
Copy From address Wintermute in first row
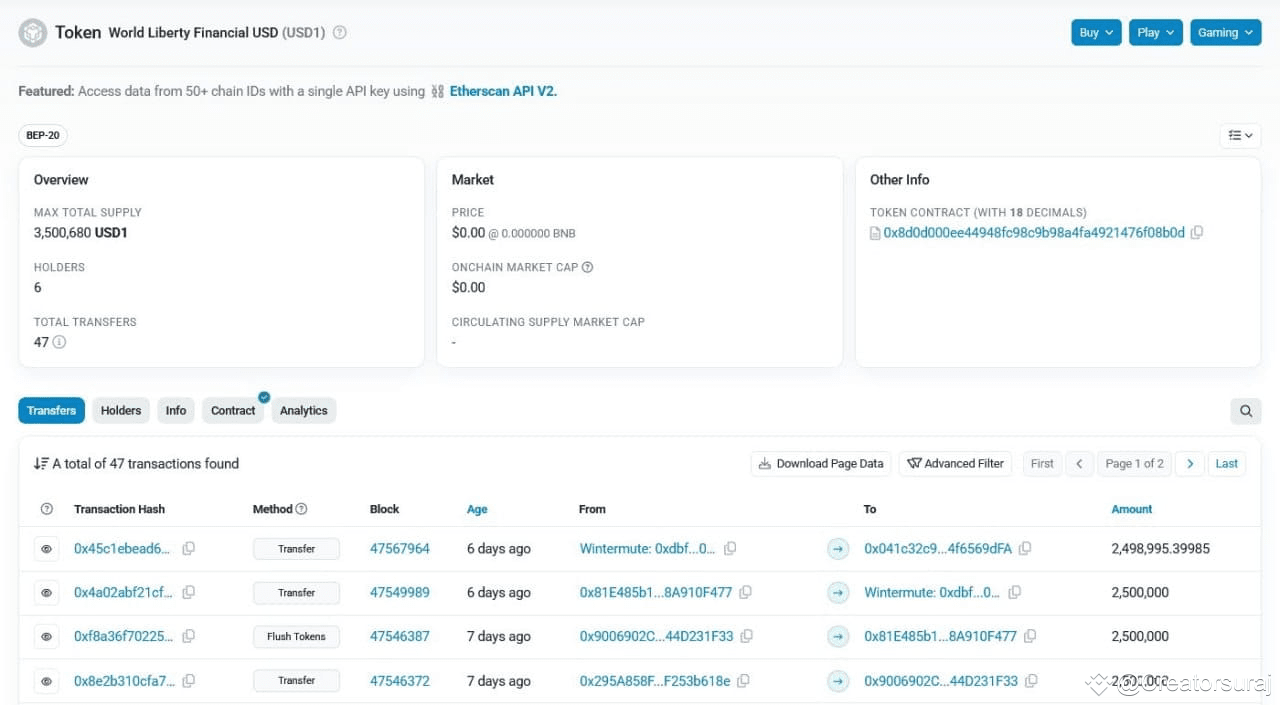(x=730, y=548)
